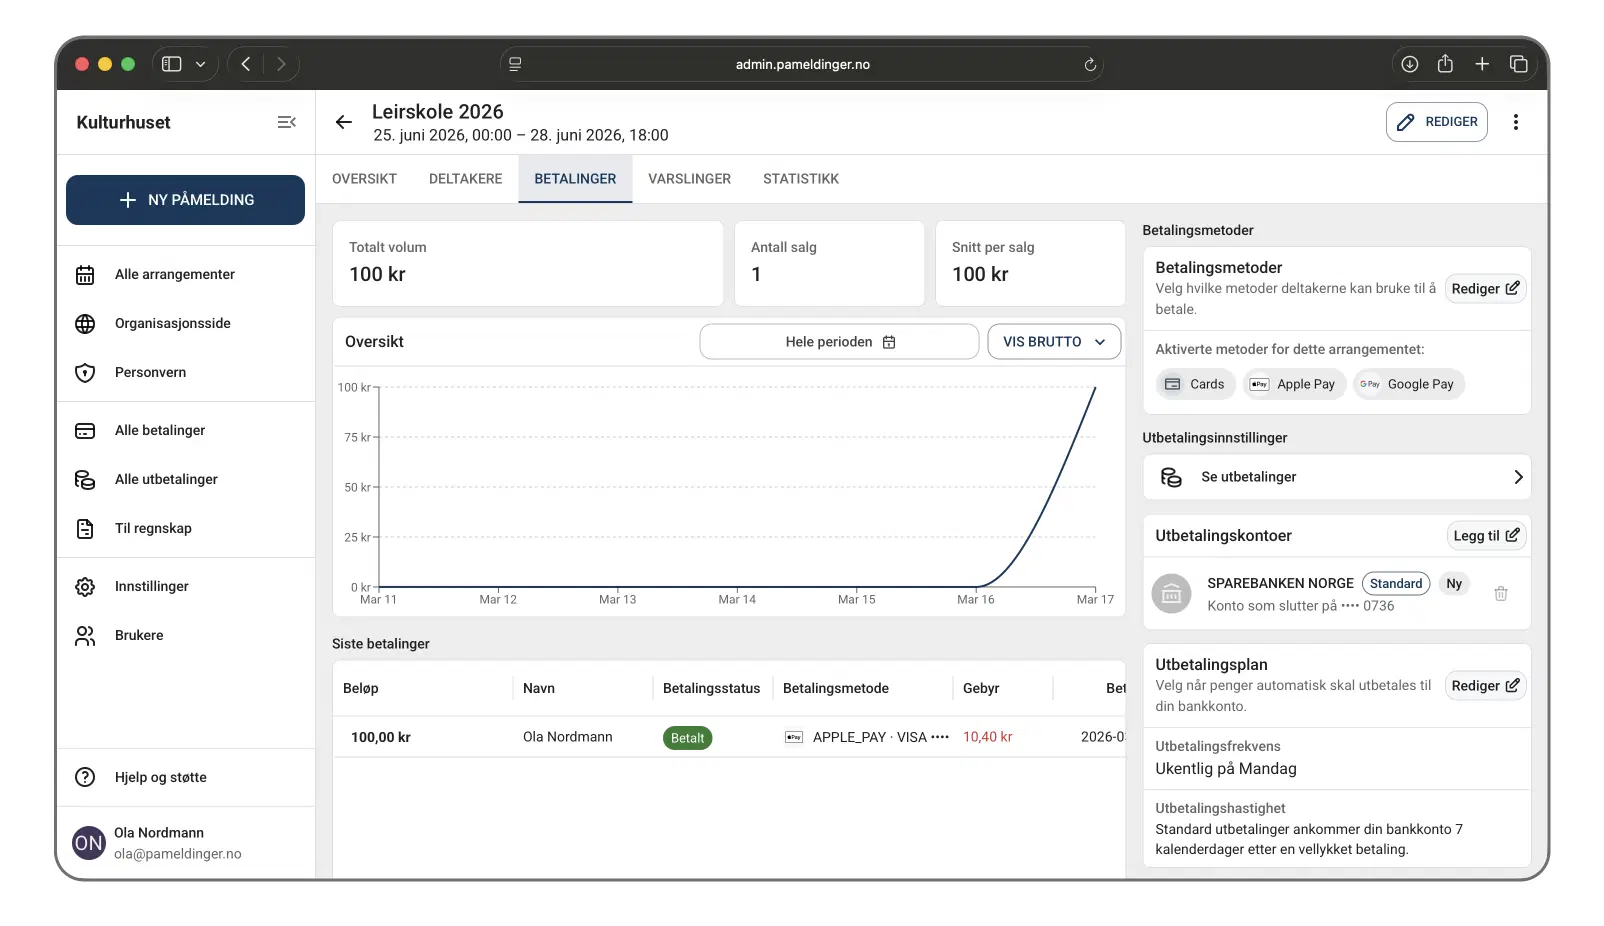Click the REDIGER button in header

click(1436, 122)
